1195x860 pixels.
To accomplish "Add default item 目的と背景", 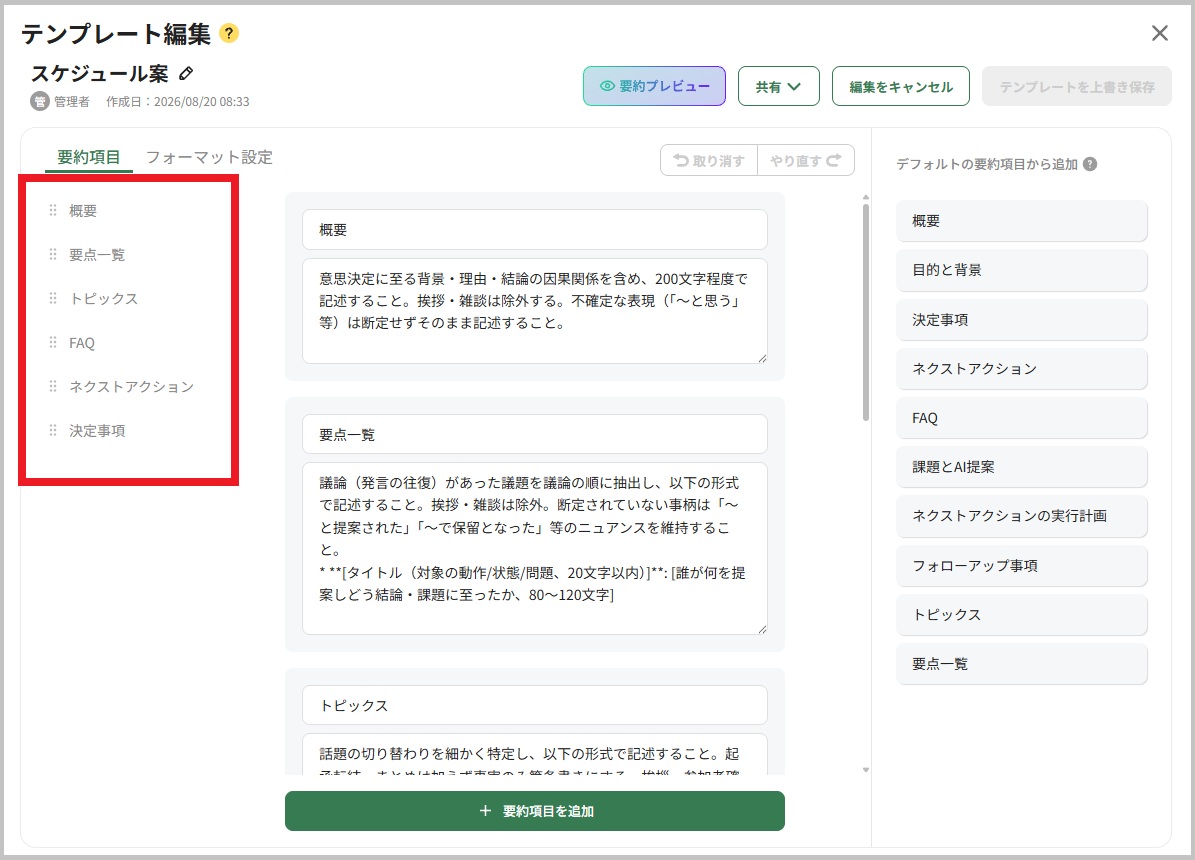I will 1021,270.
